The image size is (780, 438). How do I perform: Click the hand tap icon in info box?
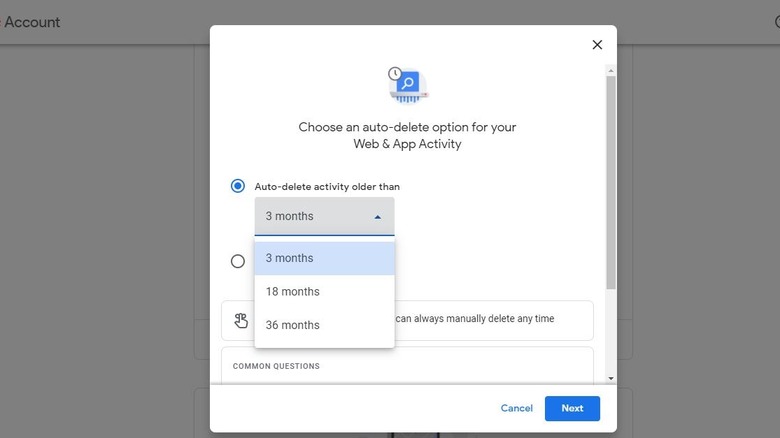[x=241, y=320]
